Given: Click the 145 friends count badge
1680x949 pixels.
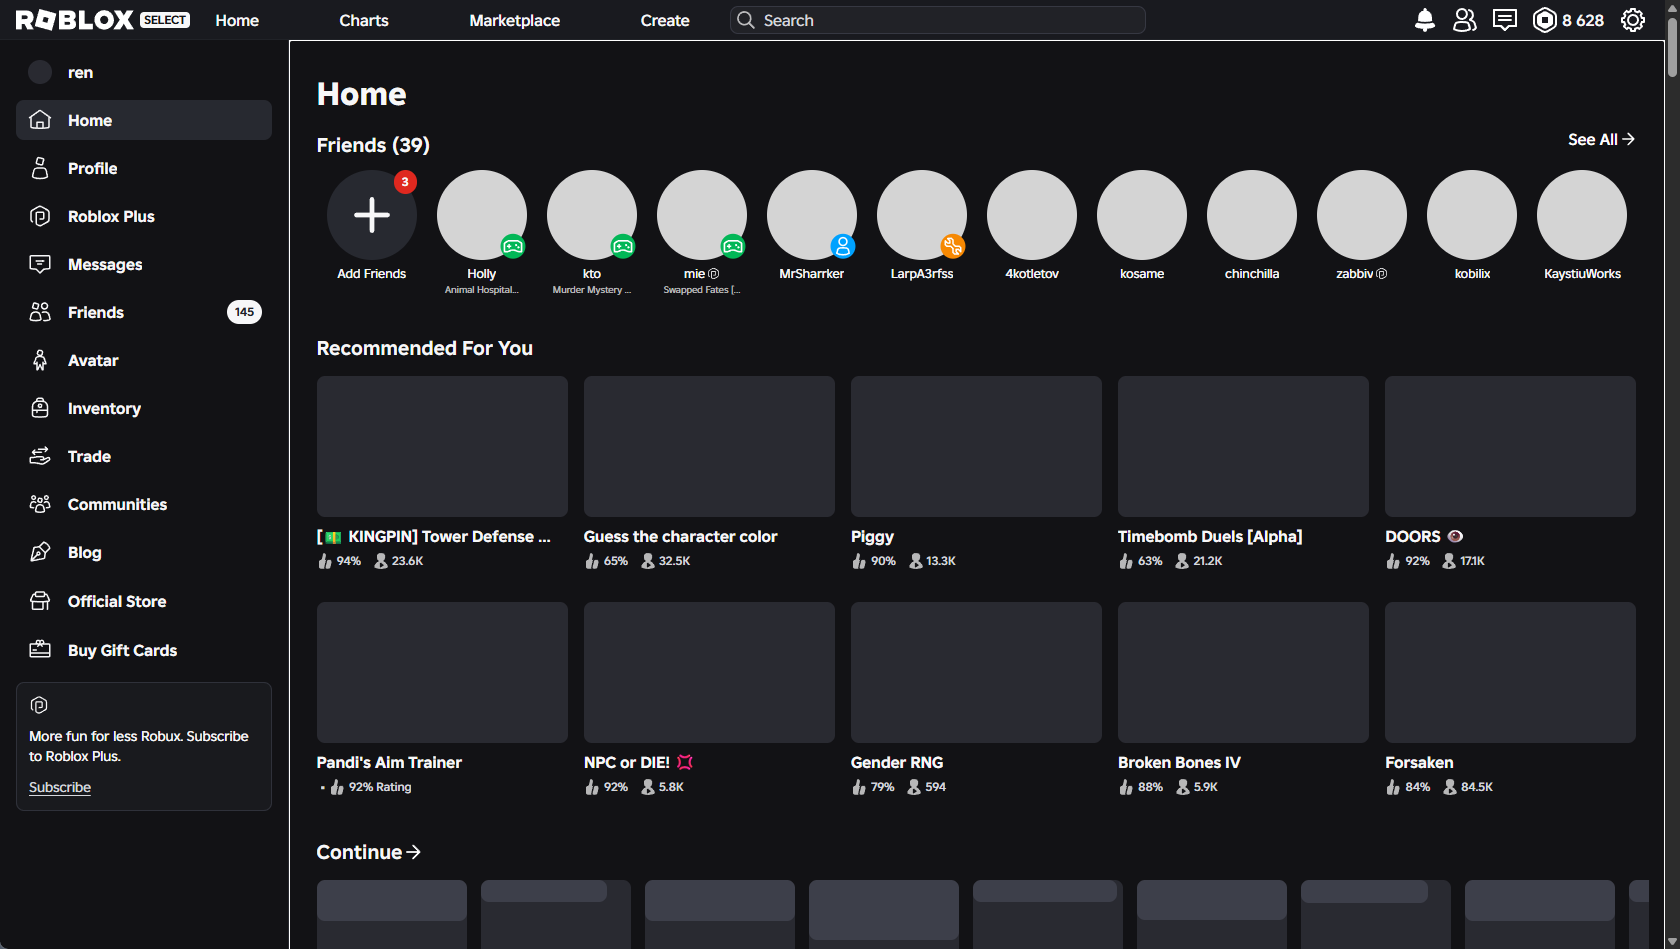Looking at the screenshot, I should coord(244,312).
